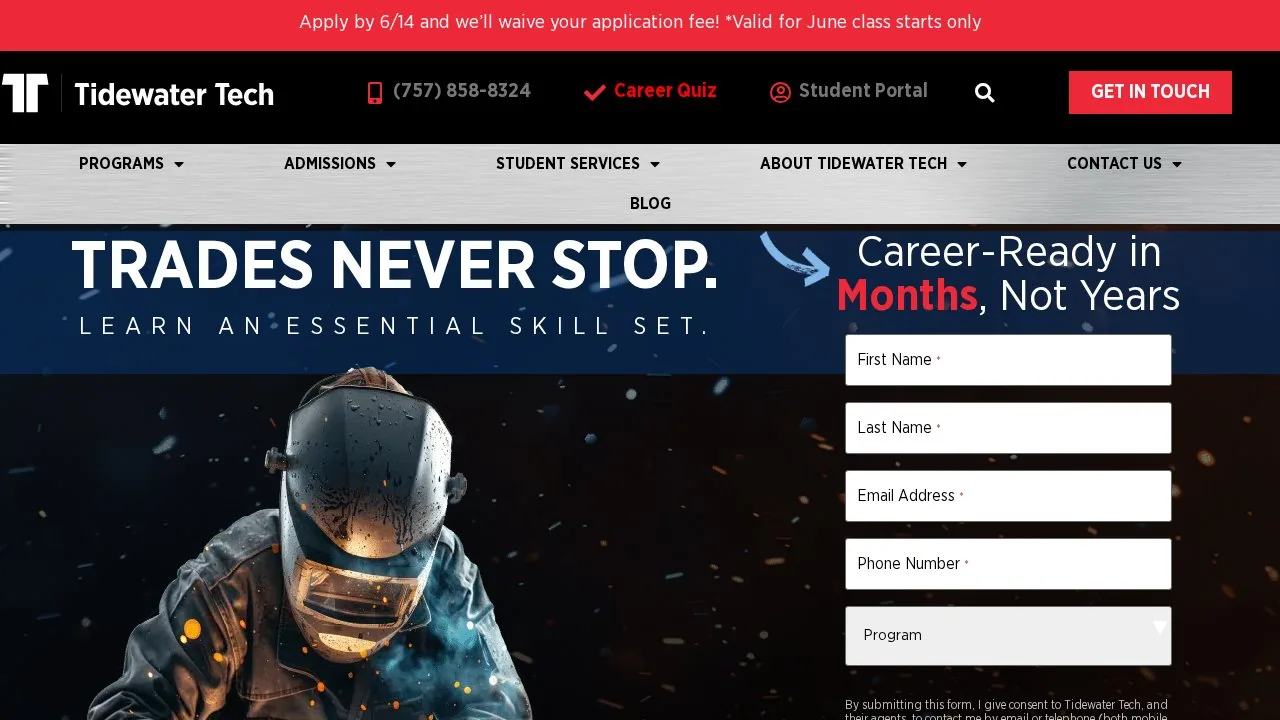Focus the Last Name field
The image size is (1280, 720).
(x=1008, y=428)
